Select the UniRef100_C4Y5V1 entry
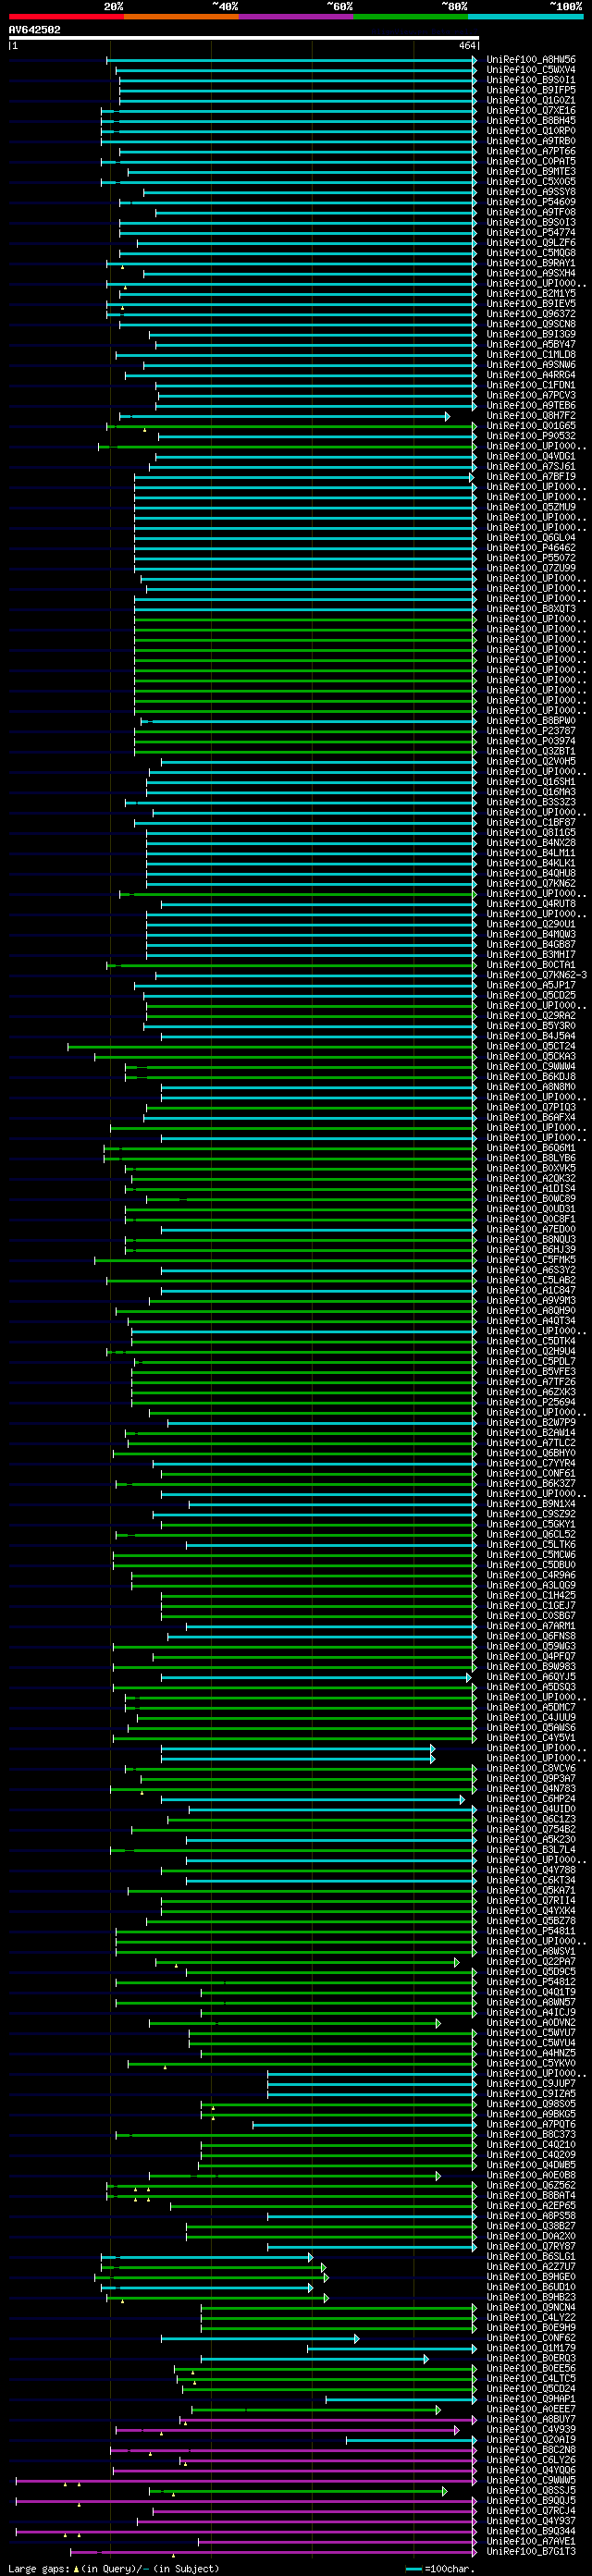This screenshot has width=592, height=2576. [531, 1738]
